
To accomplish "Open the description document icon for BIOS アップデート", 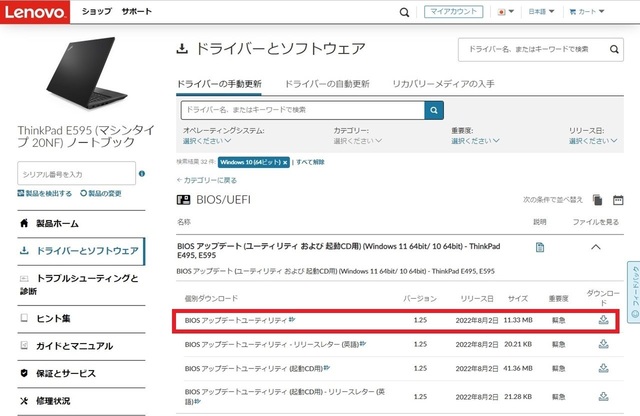I will (x=540, y=247).
